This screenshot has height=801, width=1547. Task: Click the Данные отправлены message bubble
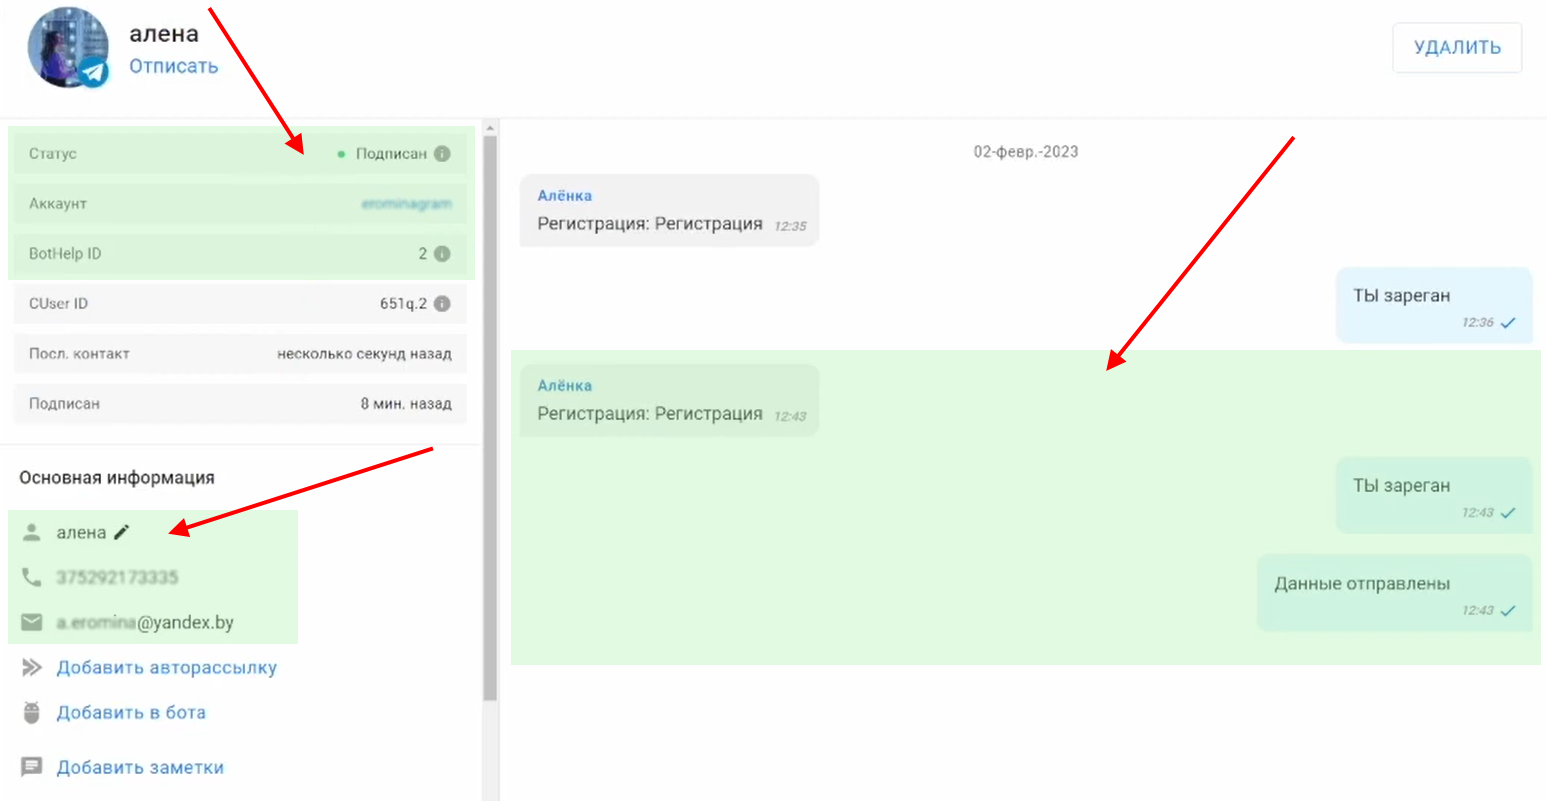(x=1394, y=593)
